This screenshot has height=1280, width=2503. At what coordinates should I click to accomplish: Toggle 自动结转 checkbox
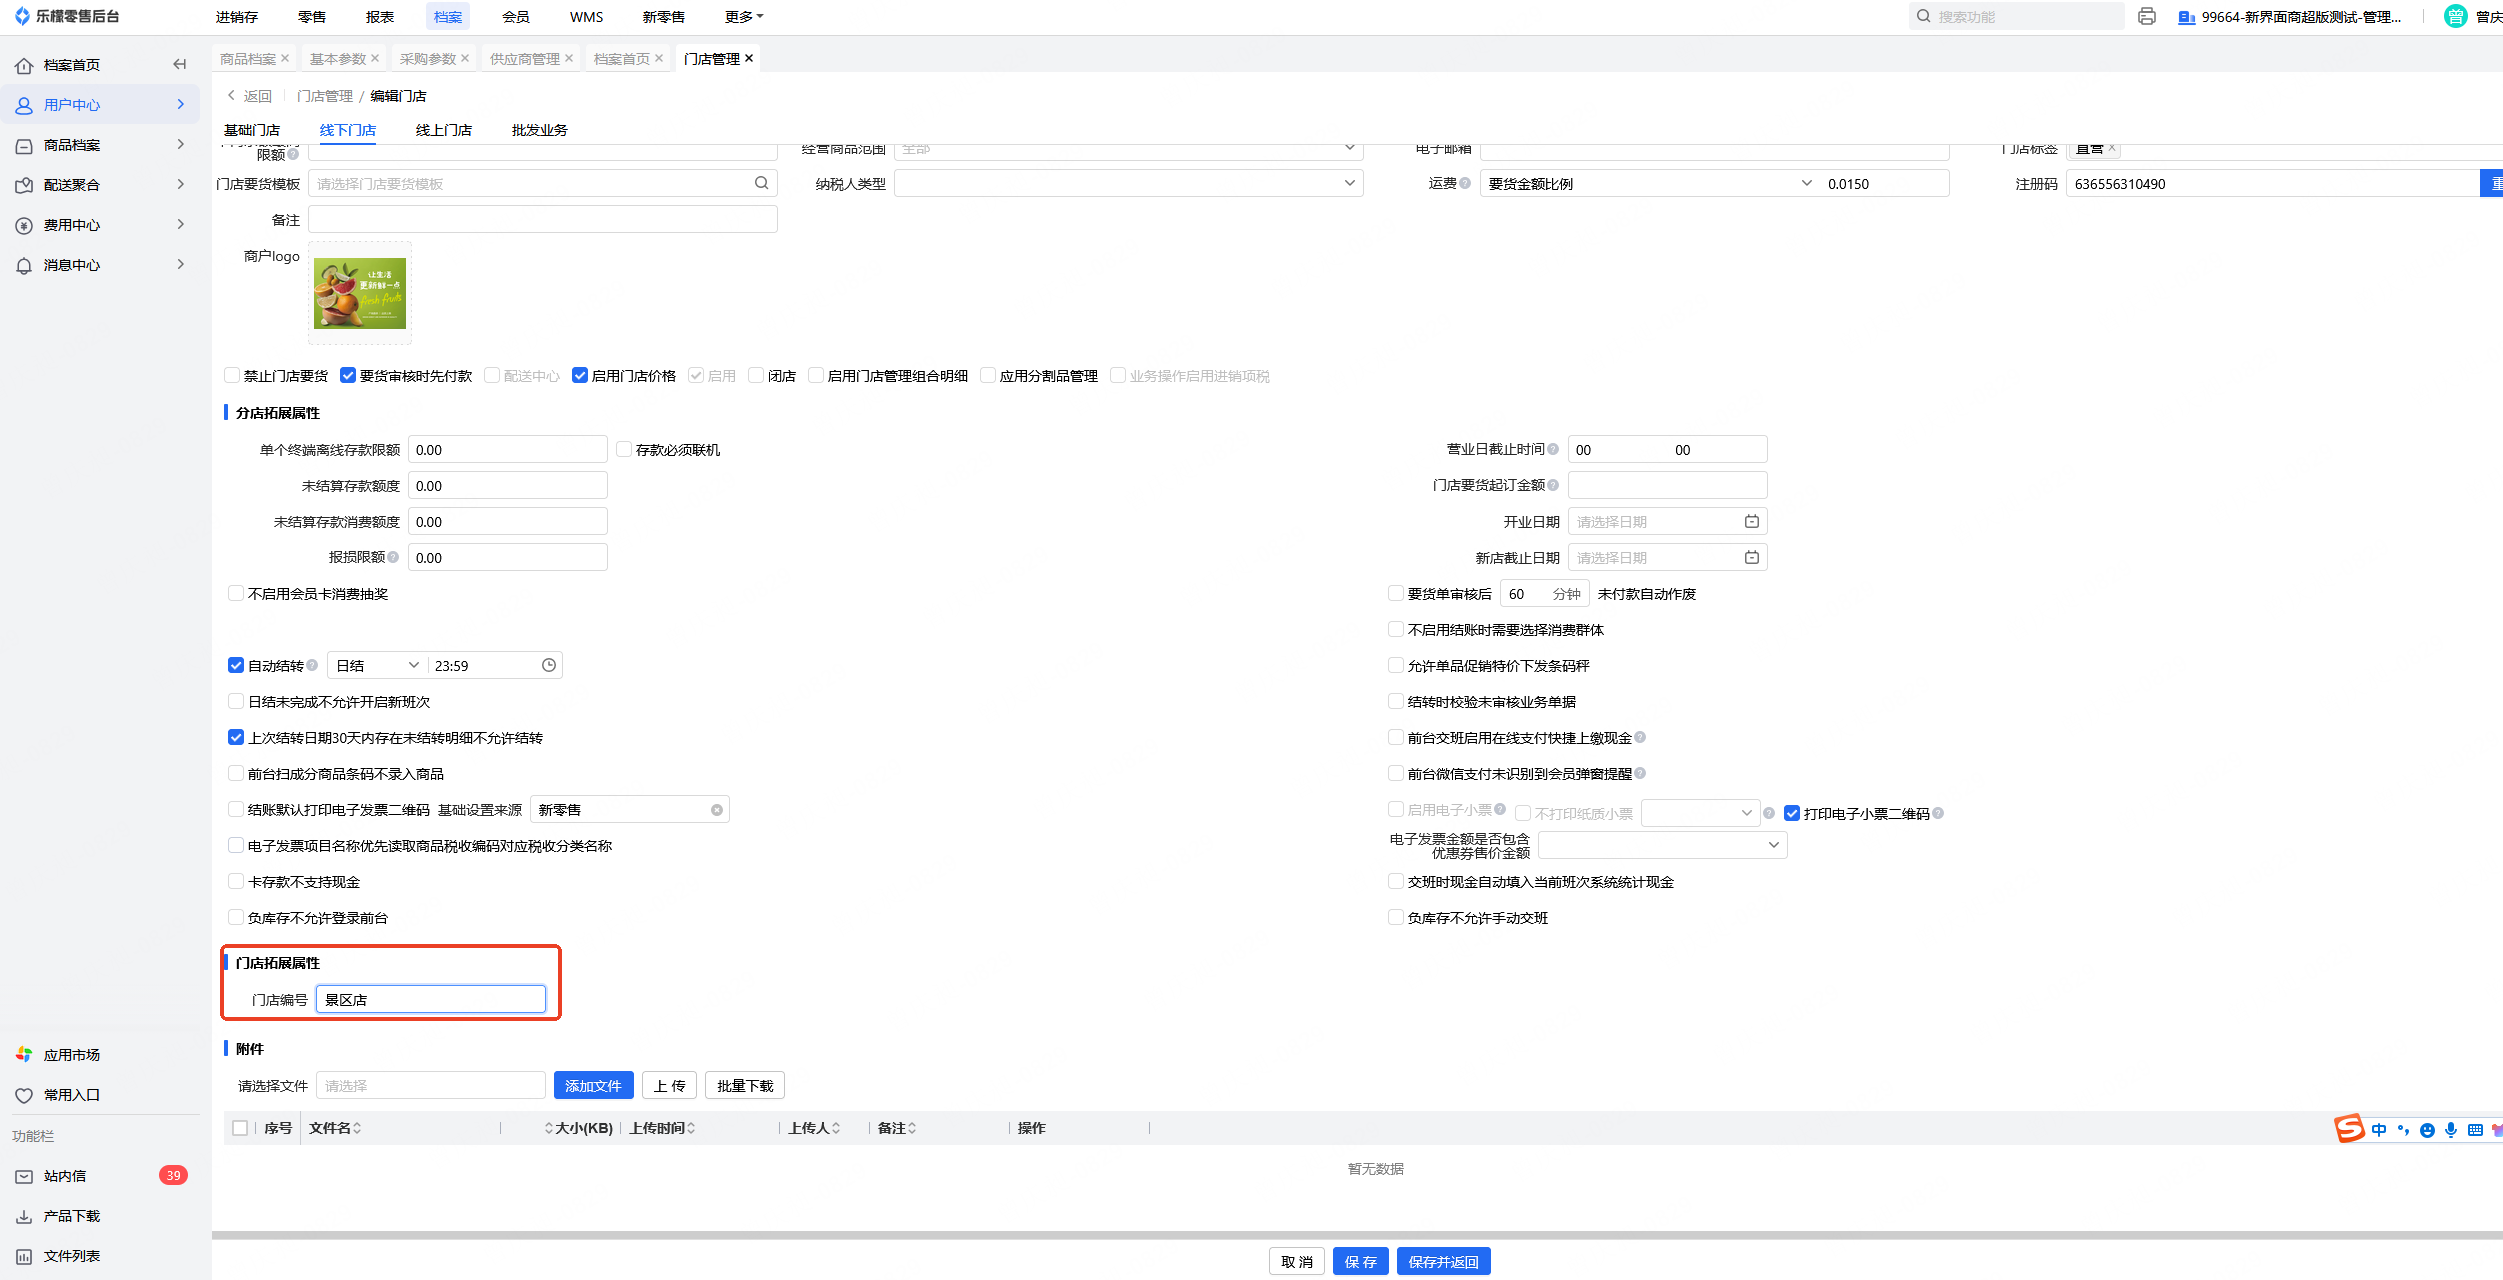tap(236, 666)
